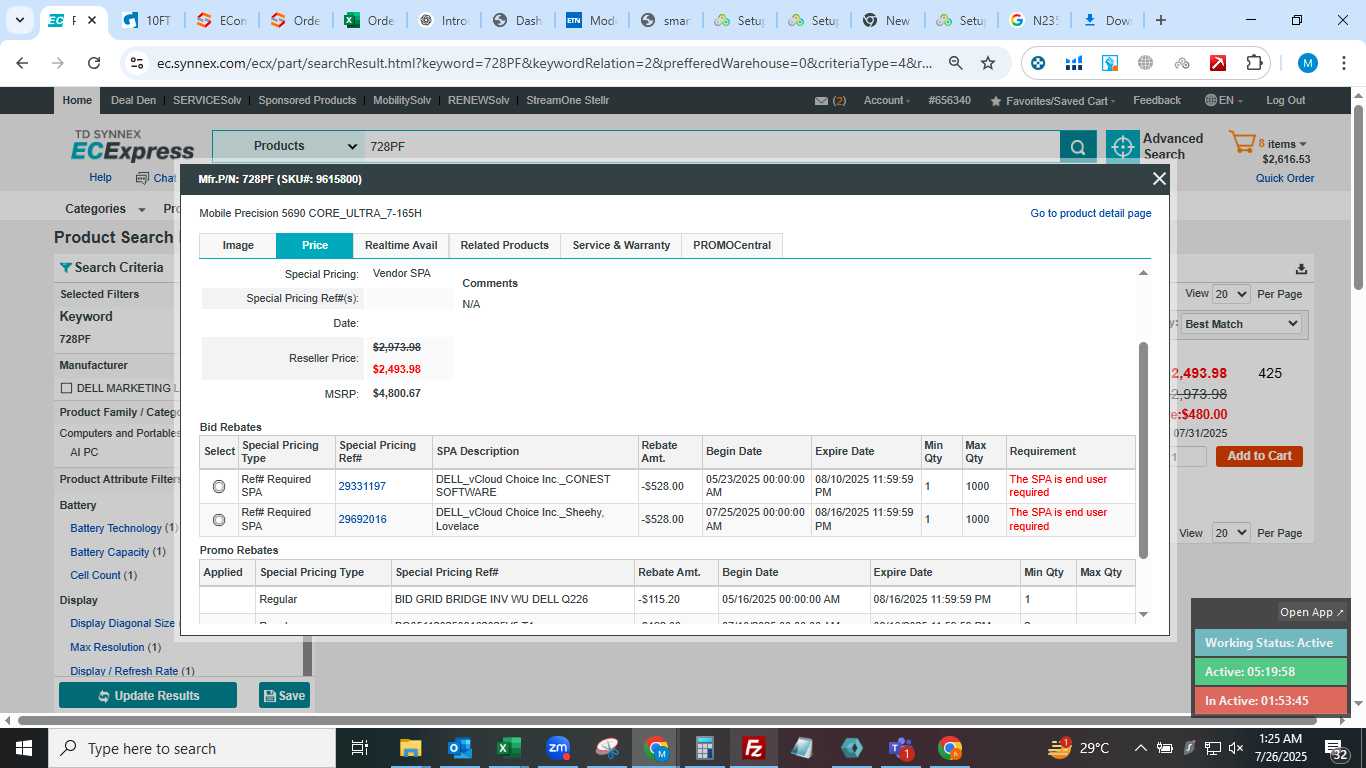
Task: Reload the page
Action: (94, 63)
